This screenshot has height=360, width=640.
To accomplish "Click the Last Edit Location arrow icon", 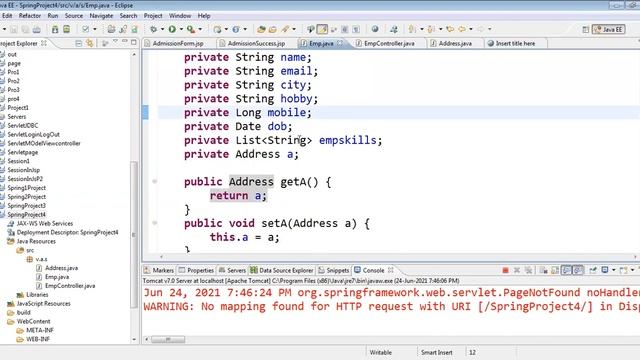I will coord(450,29).
